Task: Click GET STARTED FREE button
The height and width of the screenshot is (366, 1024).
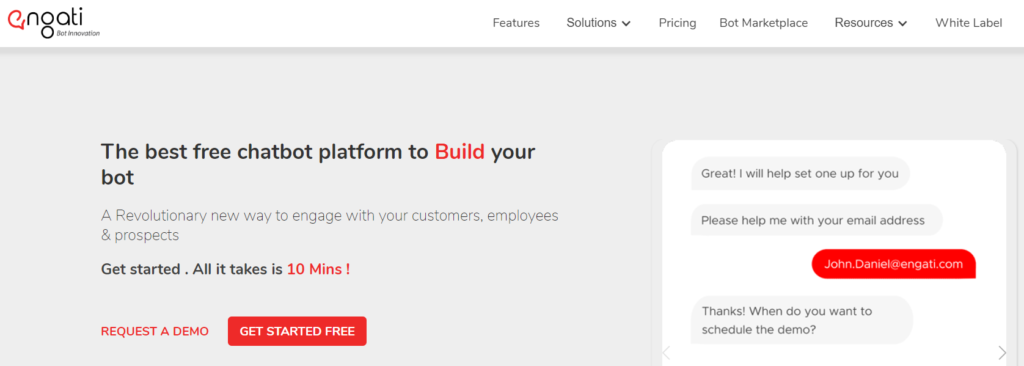Action: tap(297, 331)
